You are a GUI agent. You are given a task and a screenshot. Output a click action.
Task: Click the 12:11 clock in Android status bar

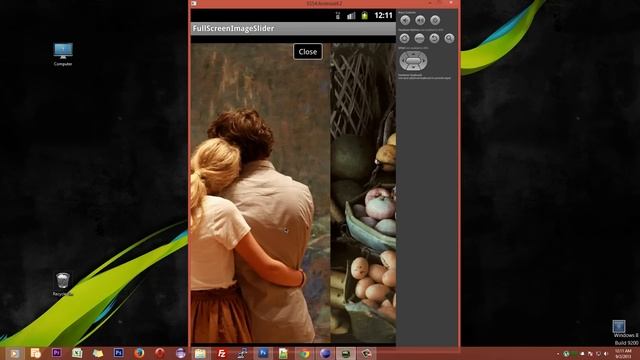point(383,16)
